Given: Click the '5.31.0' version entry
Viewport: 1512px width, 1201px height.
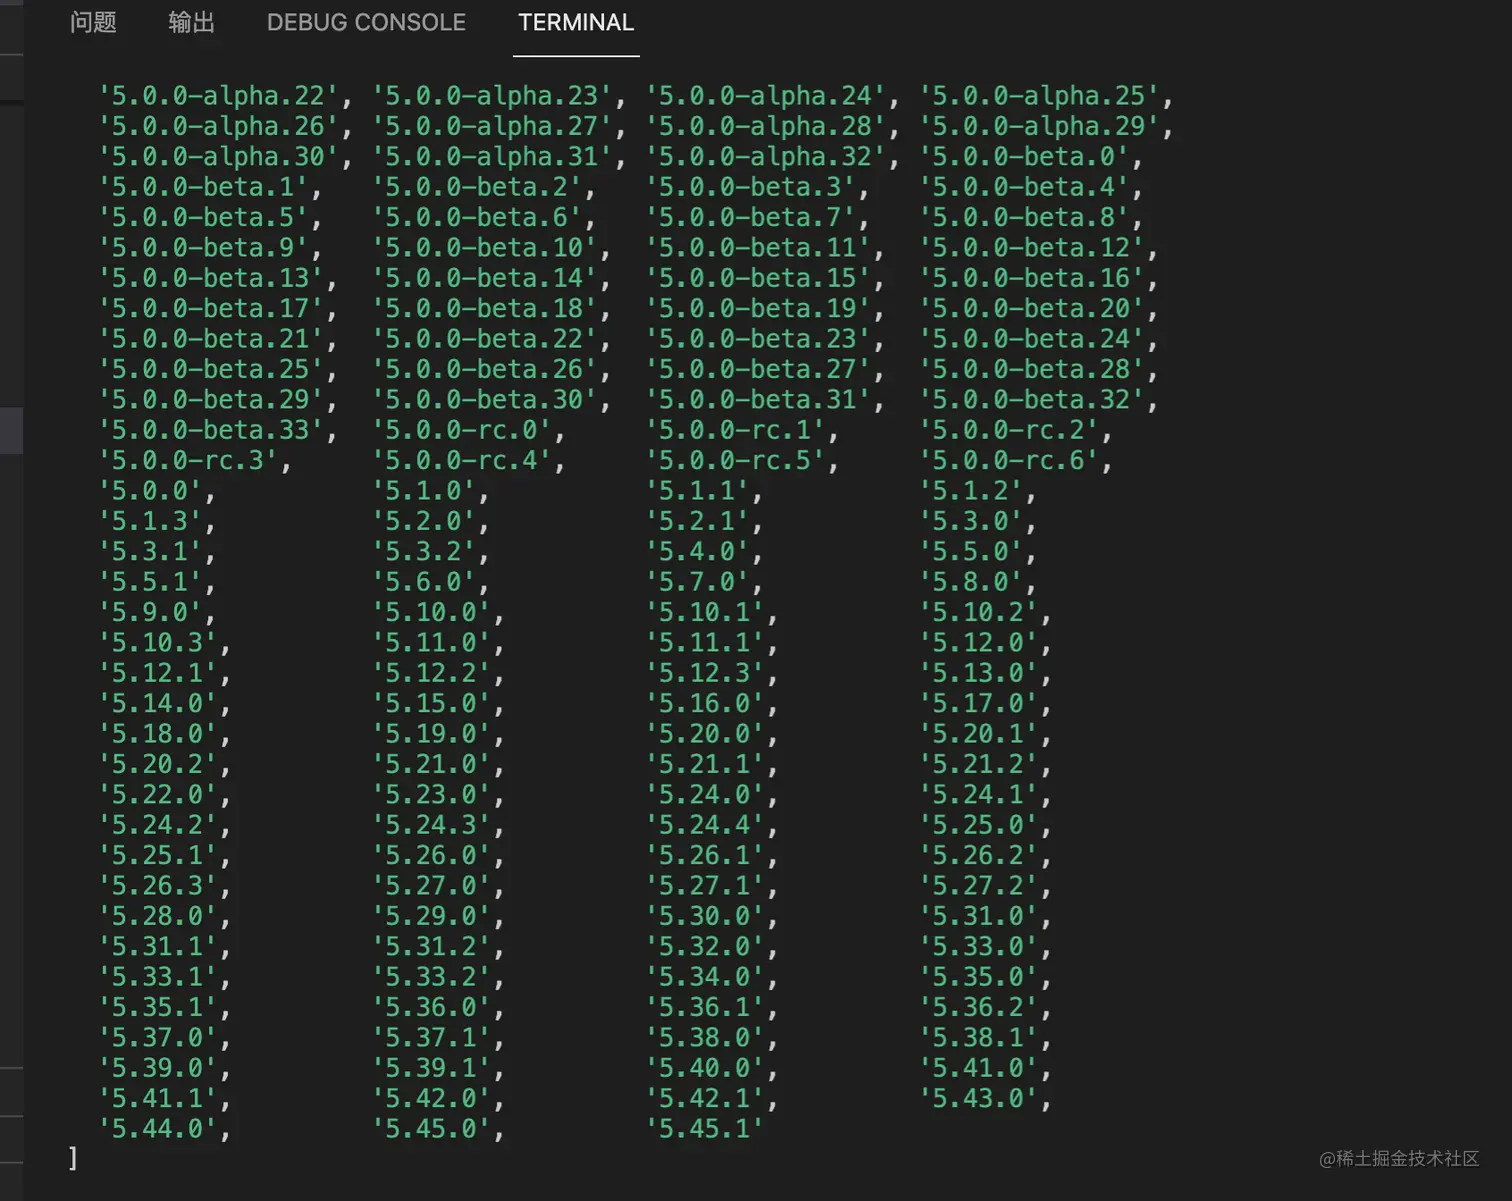Looking at the screenshot, I should pos(979,916).
